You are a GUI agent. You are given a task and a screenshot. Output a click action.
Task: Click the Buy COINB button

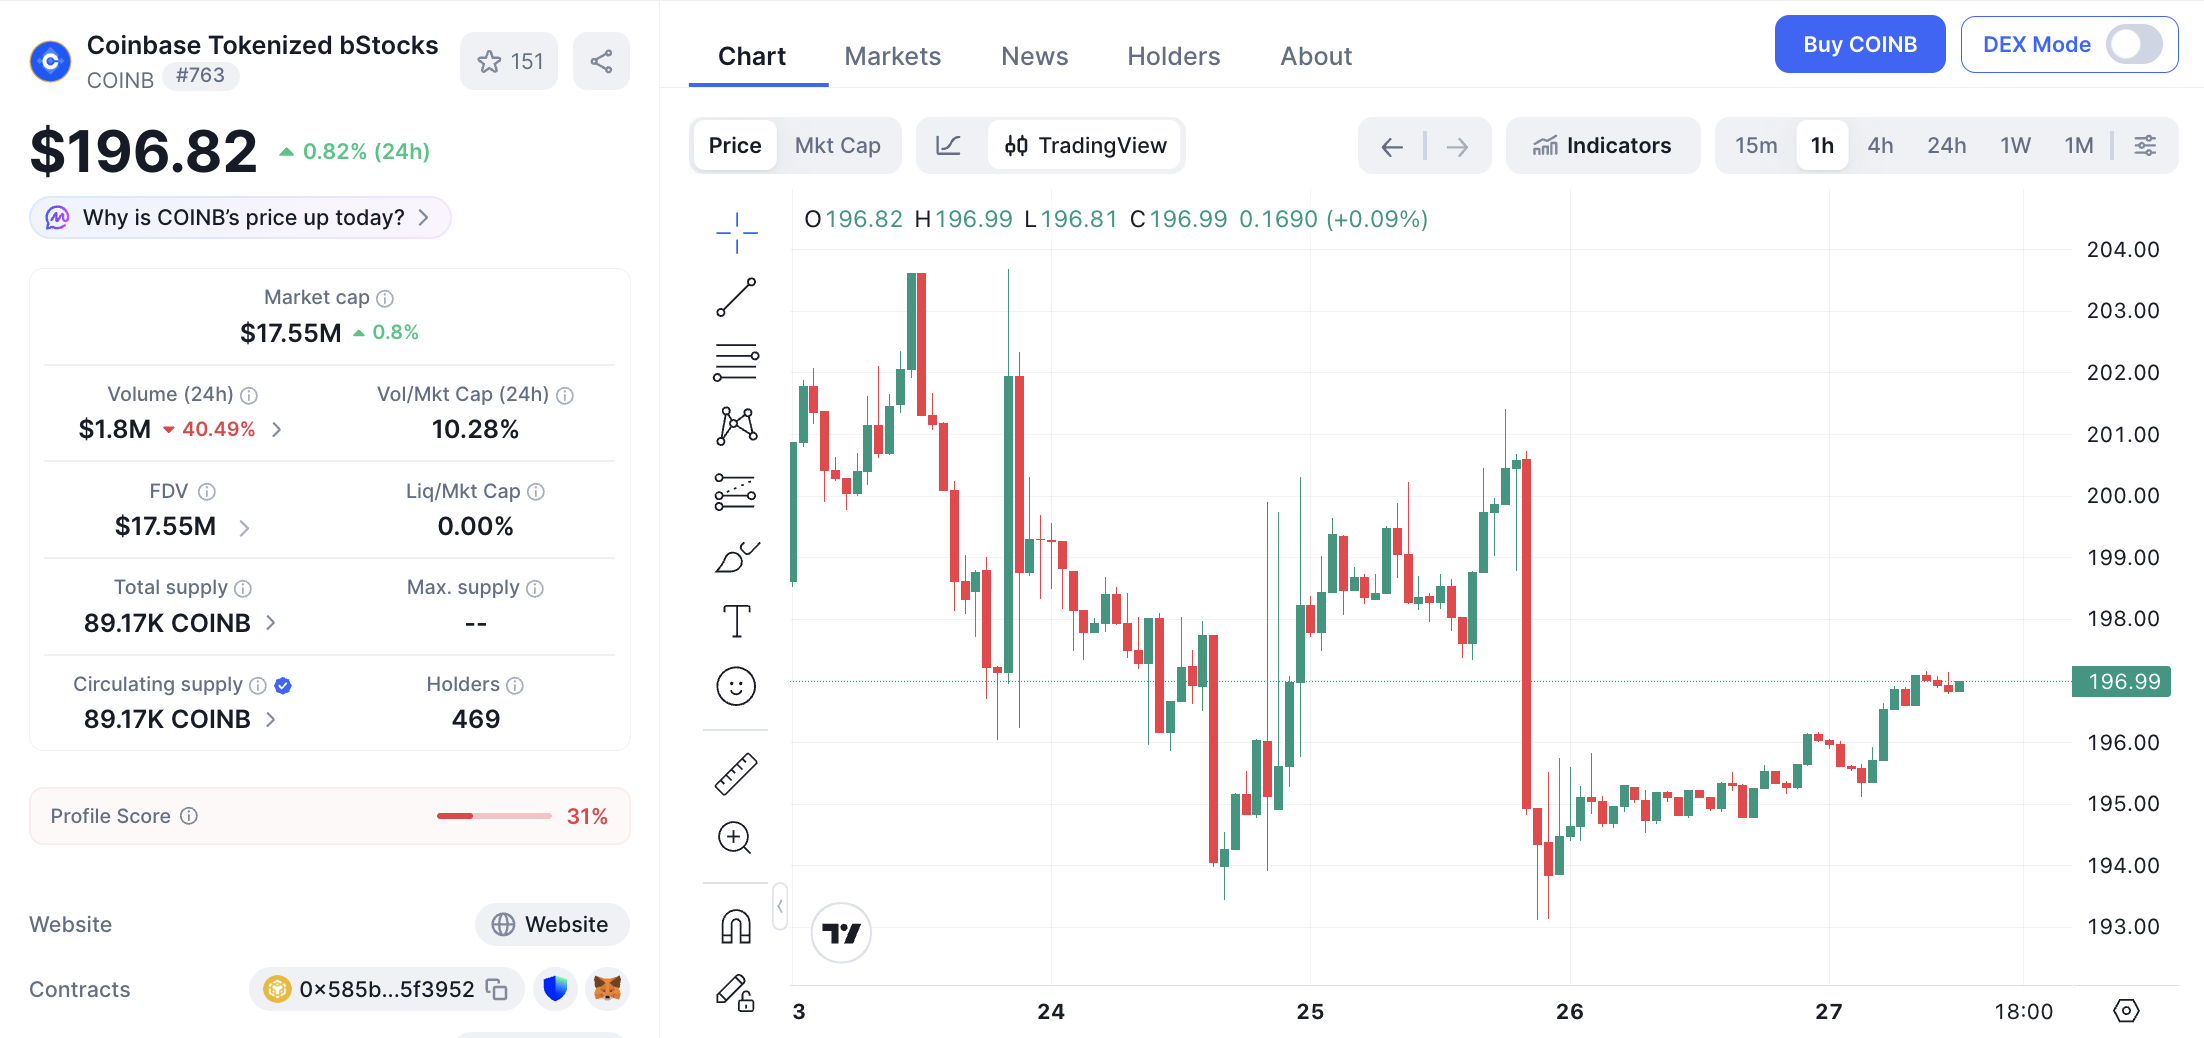[1859, 44]
